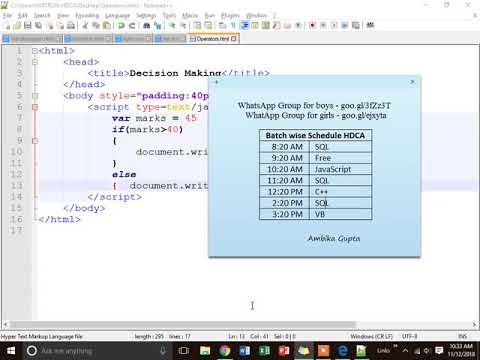480x360 pixels.
Task: Open Google Chrome from the taskbar
Action: click(x=225, y=351)
